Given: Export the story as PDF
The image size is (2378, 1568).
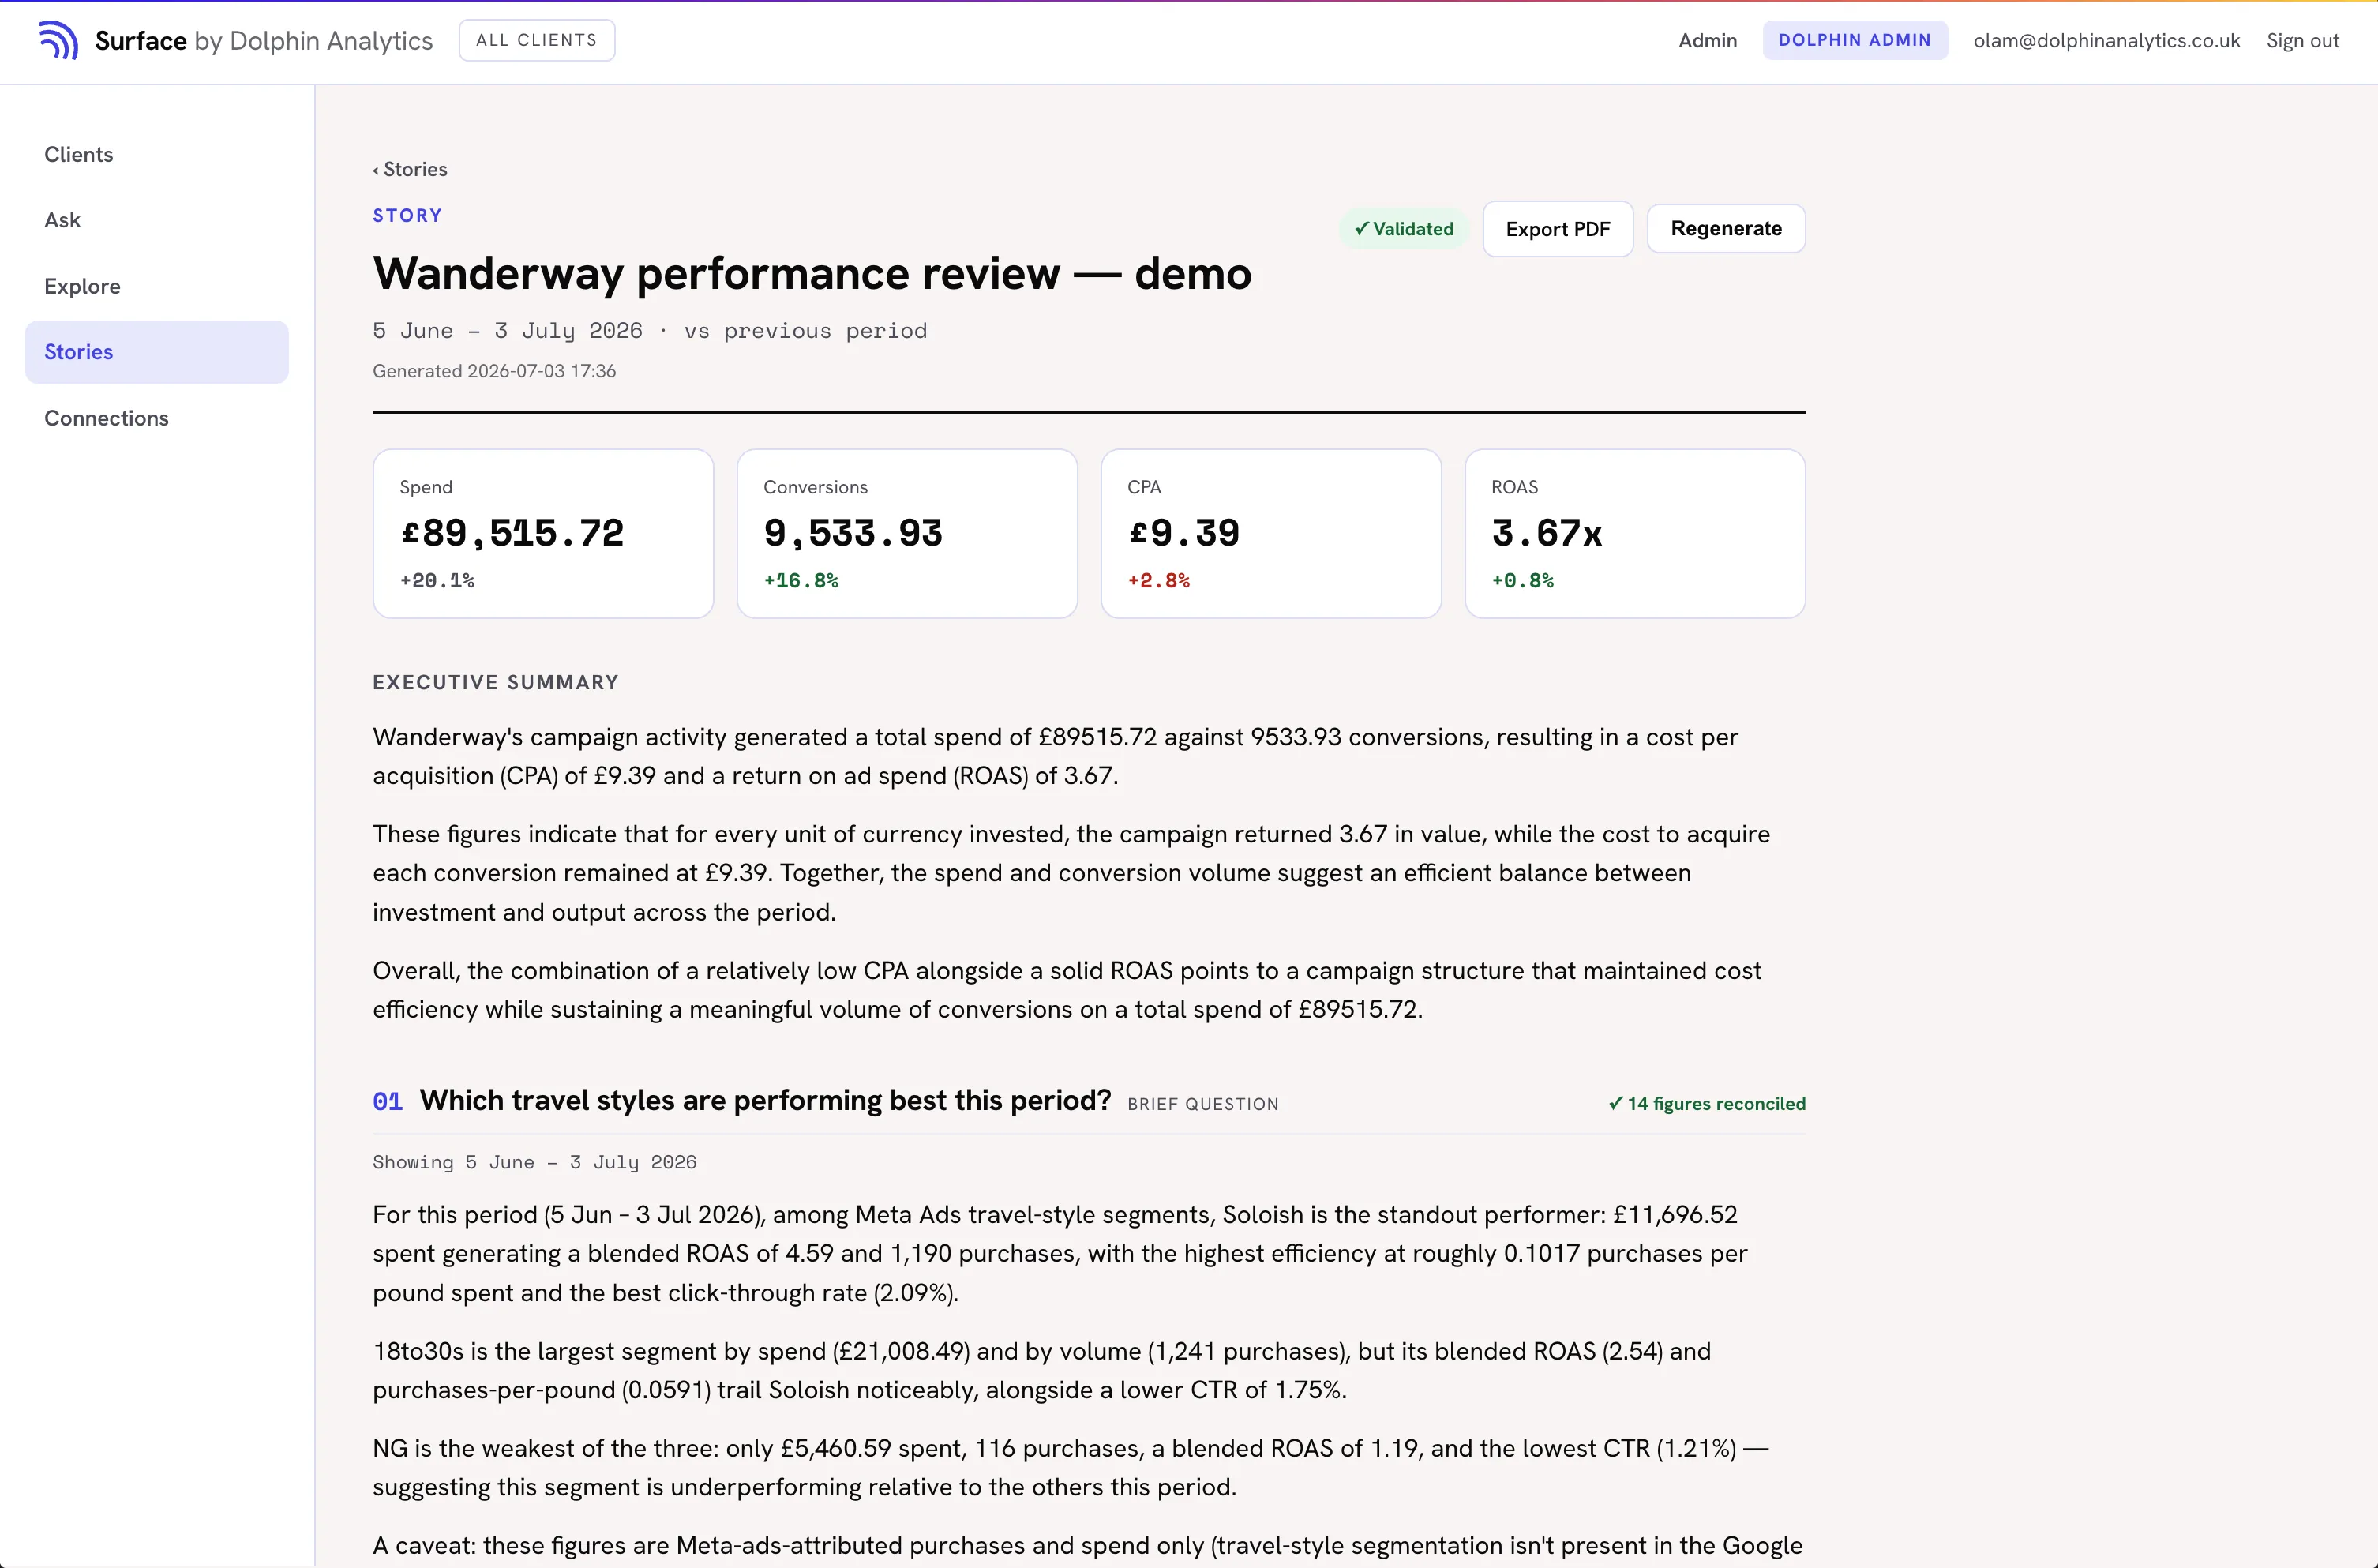Looking at the screenshot, I should tap(1557, 229).
